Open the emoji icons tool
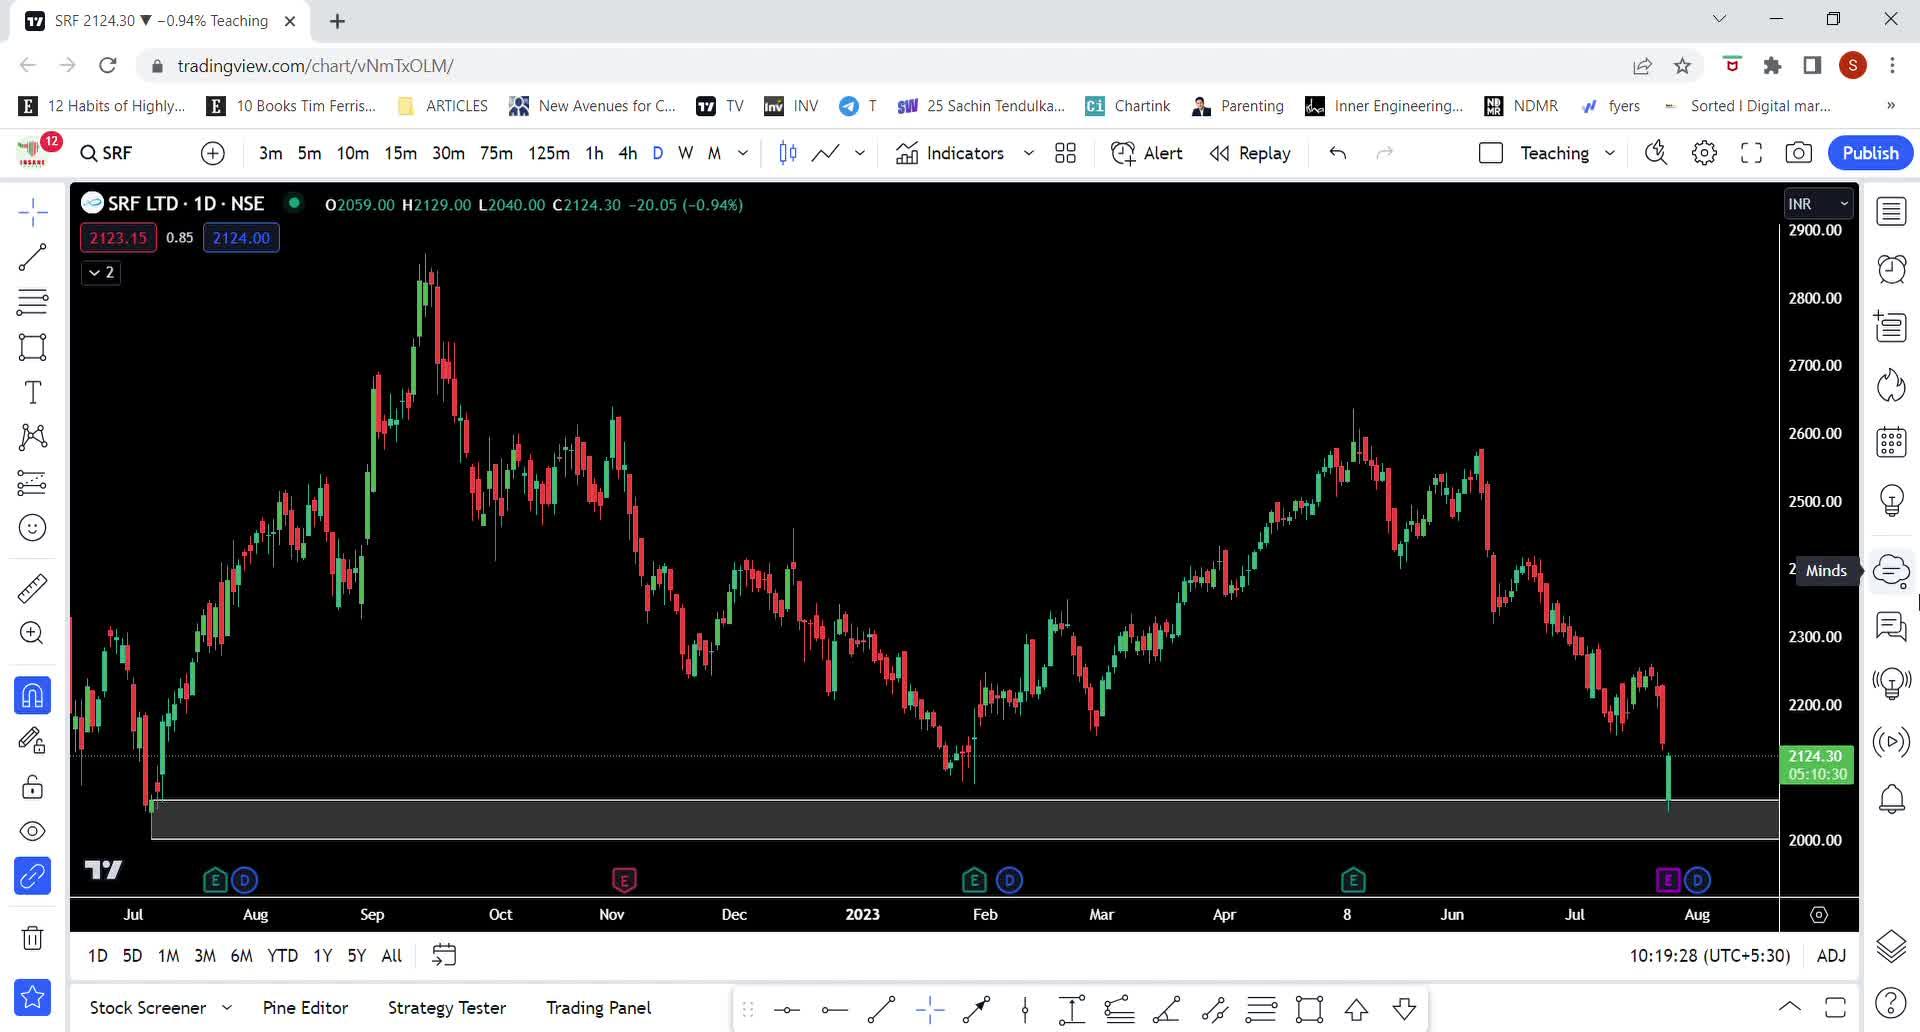The image size is (1920, 1032). click(x=33, y=528)
